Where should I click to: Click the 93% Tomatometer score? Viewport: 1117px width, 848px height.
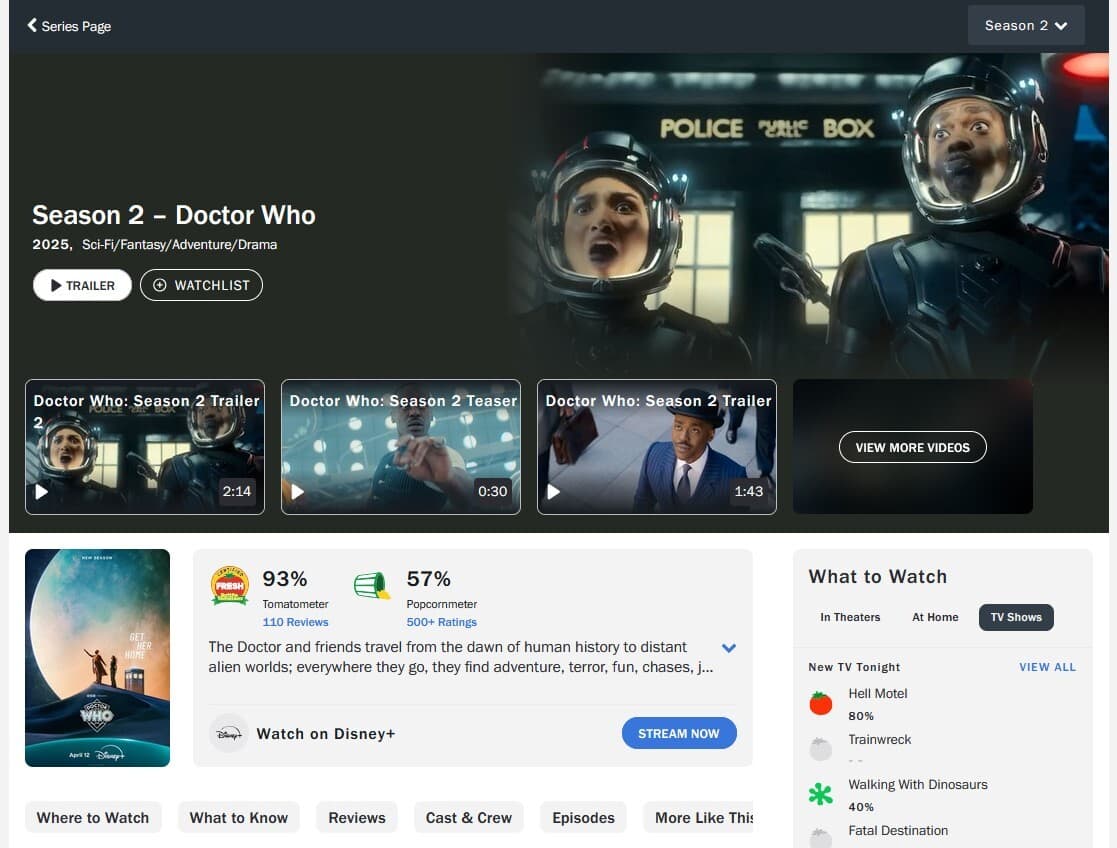coord(284,579)
